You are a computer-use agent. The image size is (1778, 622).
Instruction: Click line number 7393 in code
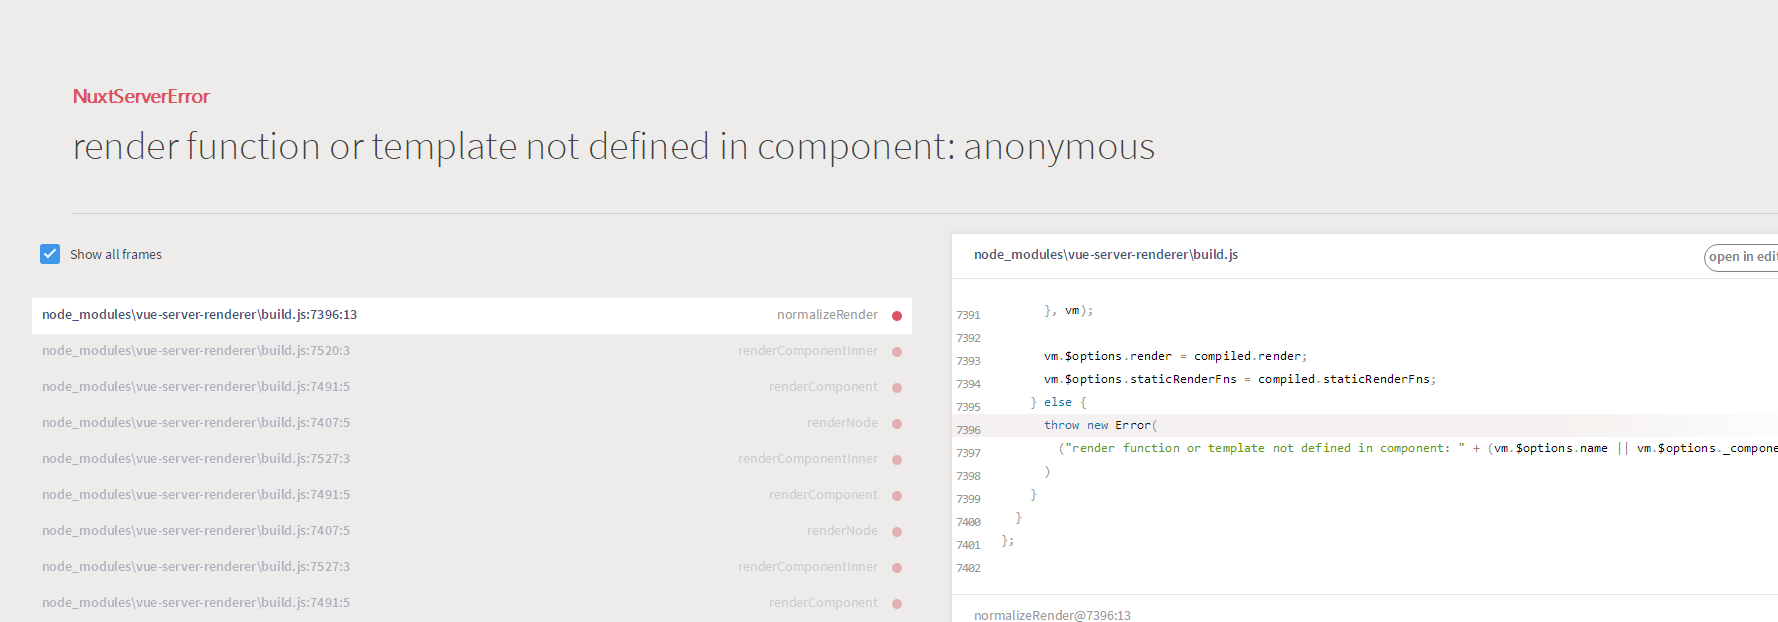coord(968,361)
